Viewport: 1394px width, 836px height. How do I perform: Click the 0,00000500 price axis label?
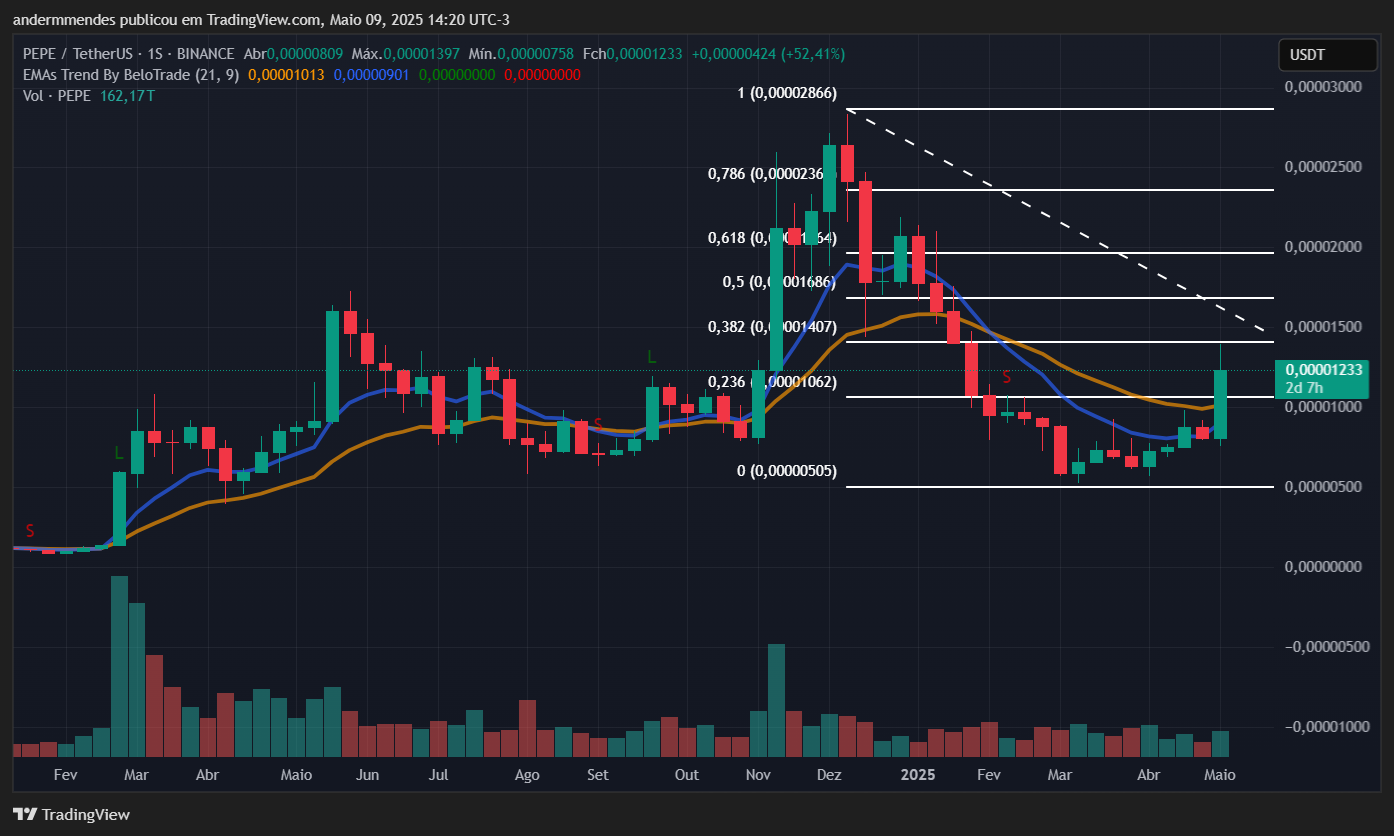1325,487
